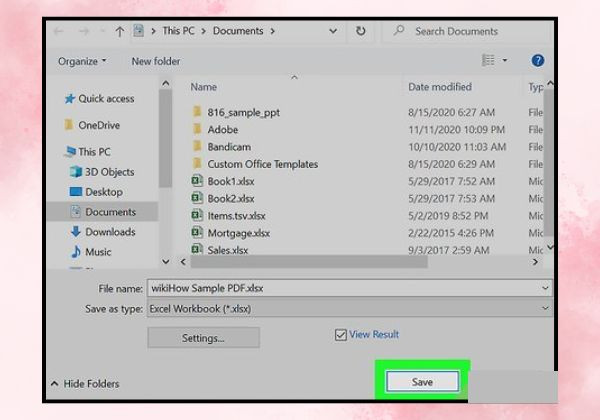
Task: Click the Save button
Action: point(422,381)
